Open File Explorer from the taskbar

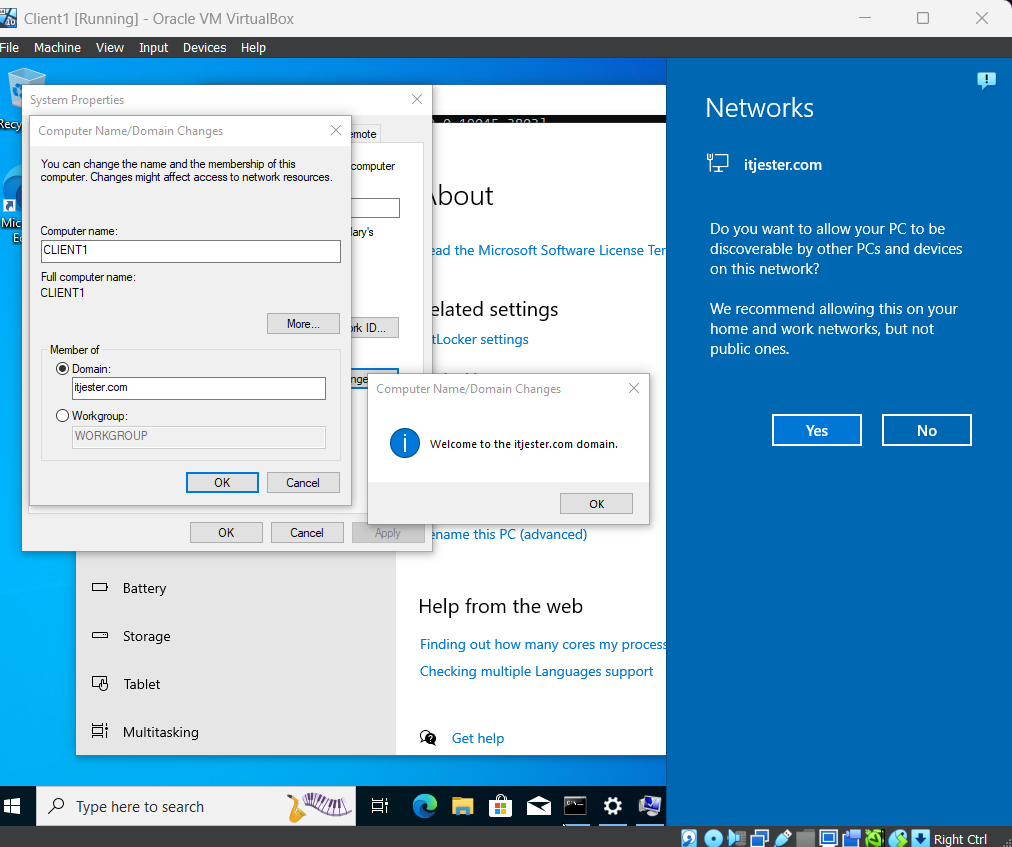(462, 806)
